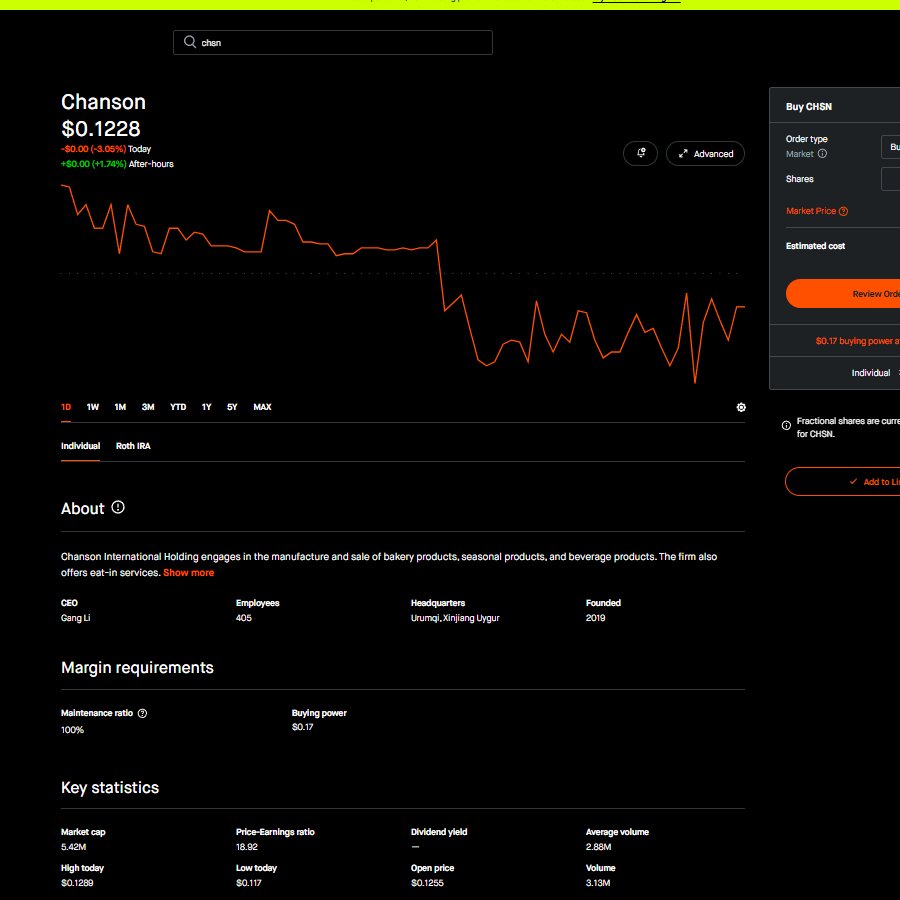
Task: Click the Volume value 3.13M
Action: [x=598, y=883]
